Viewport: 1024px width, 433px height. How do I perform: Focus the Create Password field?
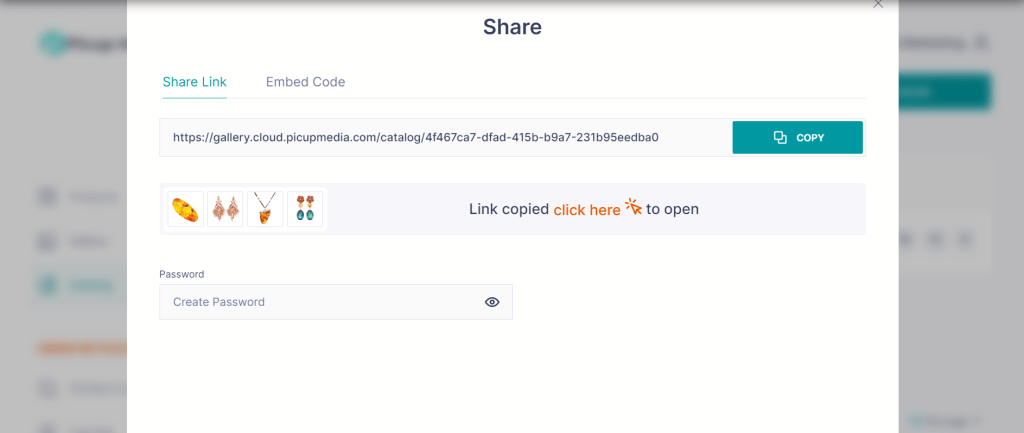click(320, 302)
